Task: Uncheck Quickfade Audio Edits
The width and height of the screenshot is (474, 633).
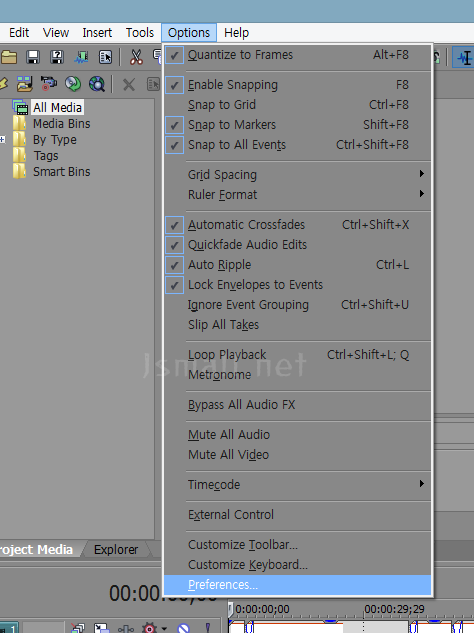Action: click(x=298, y=245)
